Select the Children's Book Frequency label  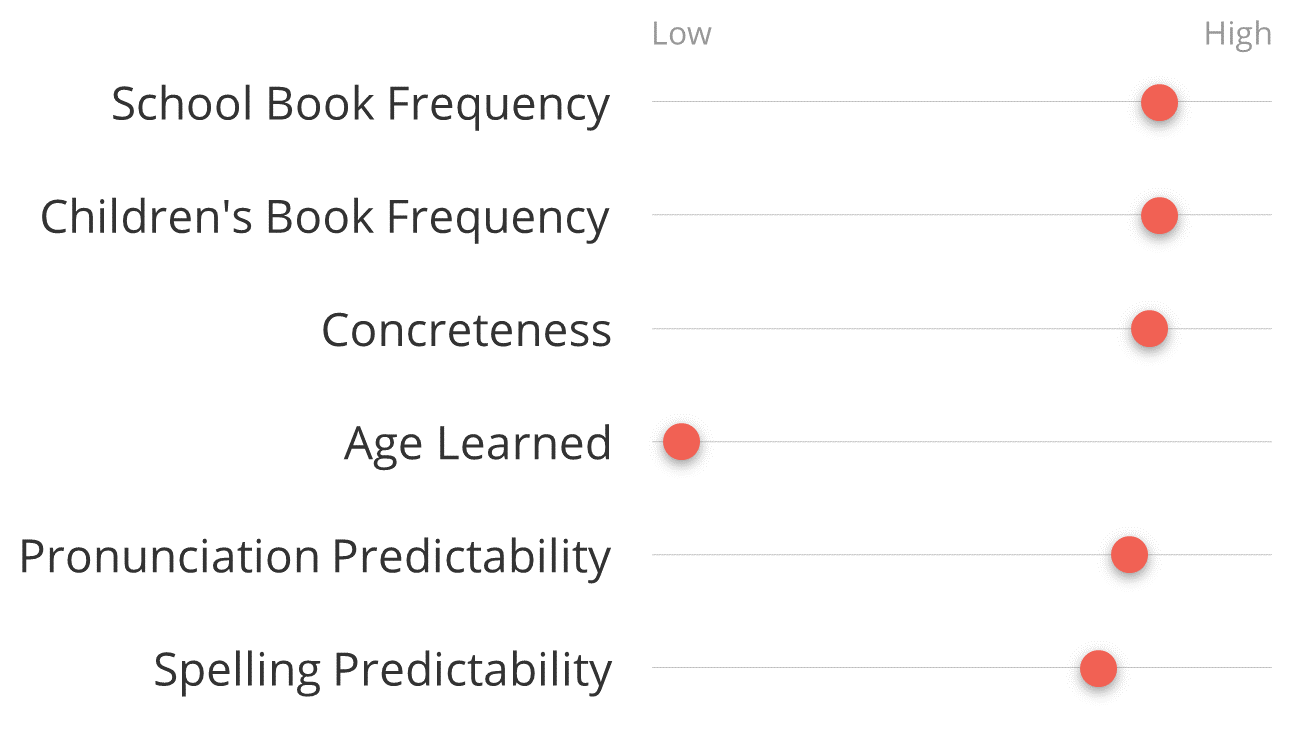(325, 217)
